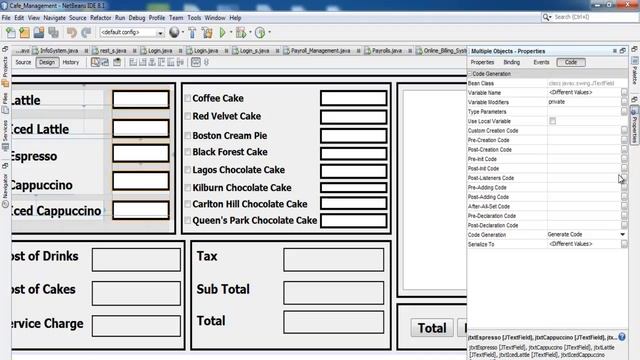Click the Open Project toolbar icon

coord(39,33)
